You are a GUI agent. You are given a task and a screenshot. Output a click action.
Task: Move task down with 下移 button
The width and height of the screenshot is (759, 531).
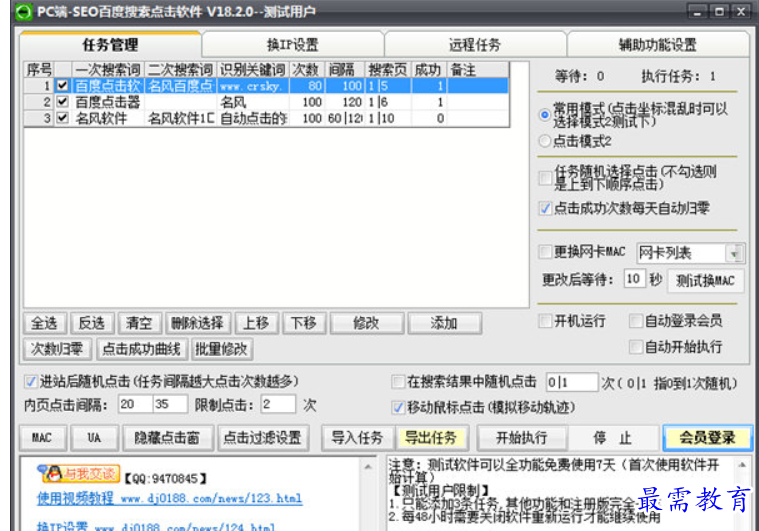pyautogui.click(x=304, y=323)
